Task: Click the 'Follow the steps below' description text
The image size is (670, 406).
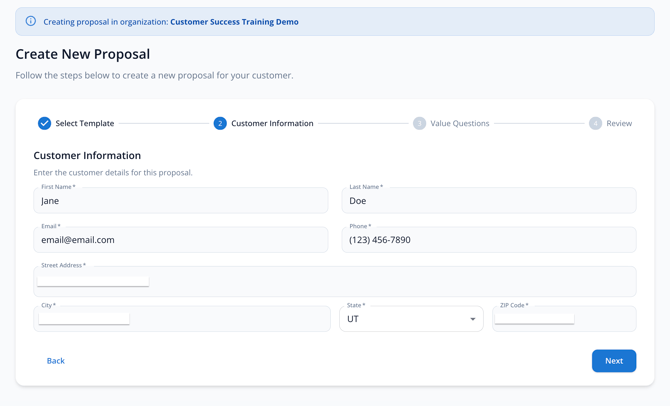Action: coord(154,75)
